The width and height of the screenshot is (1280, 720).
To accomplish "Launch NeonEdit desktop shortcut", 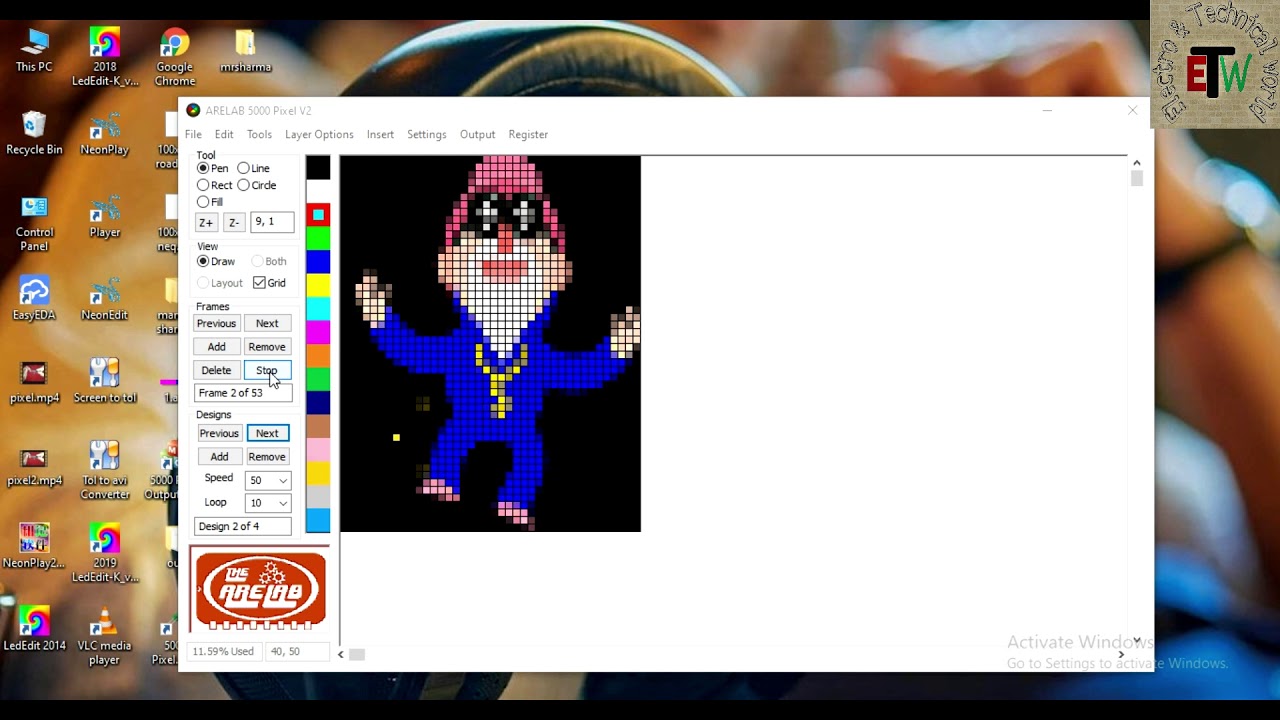I will point(105,299).
